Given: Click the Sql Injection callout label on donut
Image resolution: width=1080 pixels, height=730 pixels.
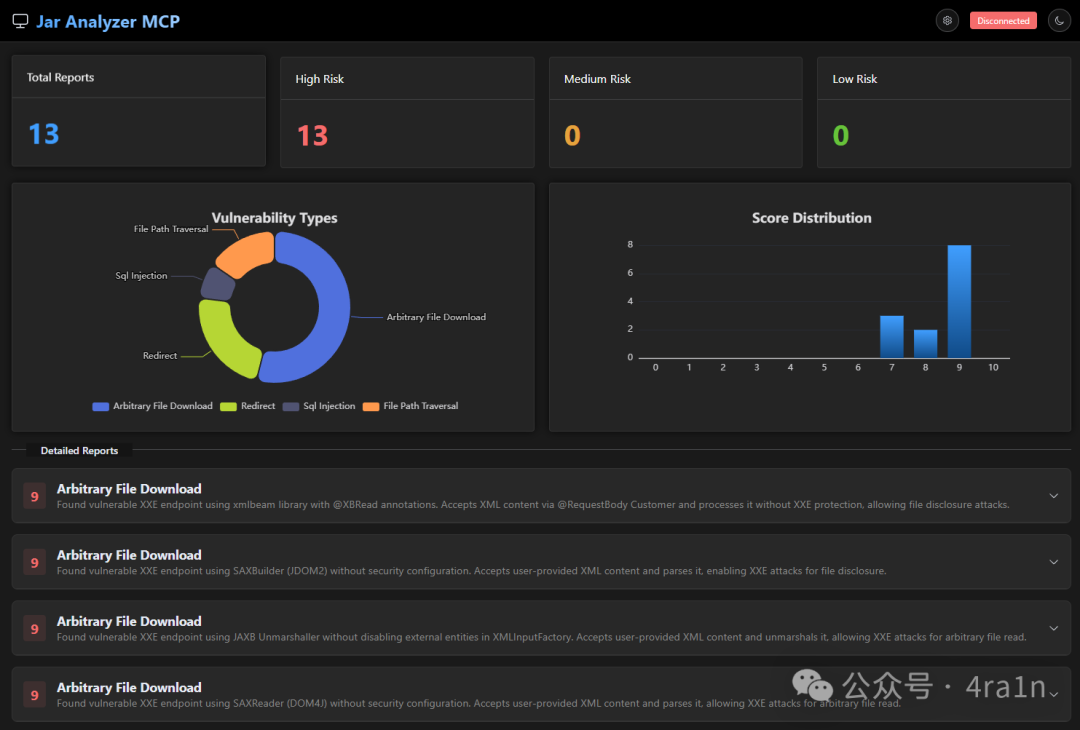Looking at the screenshot, I should coord(141,275).
